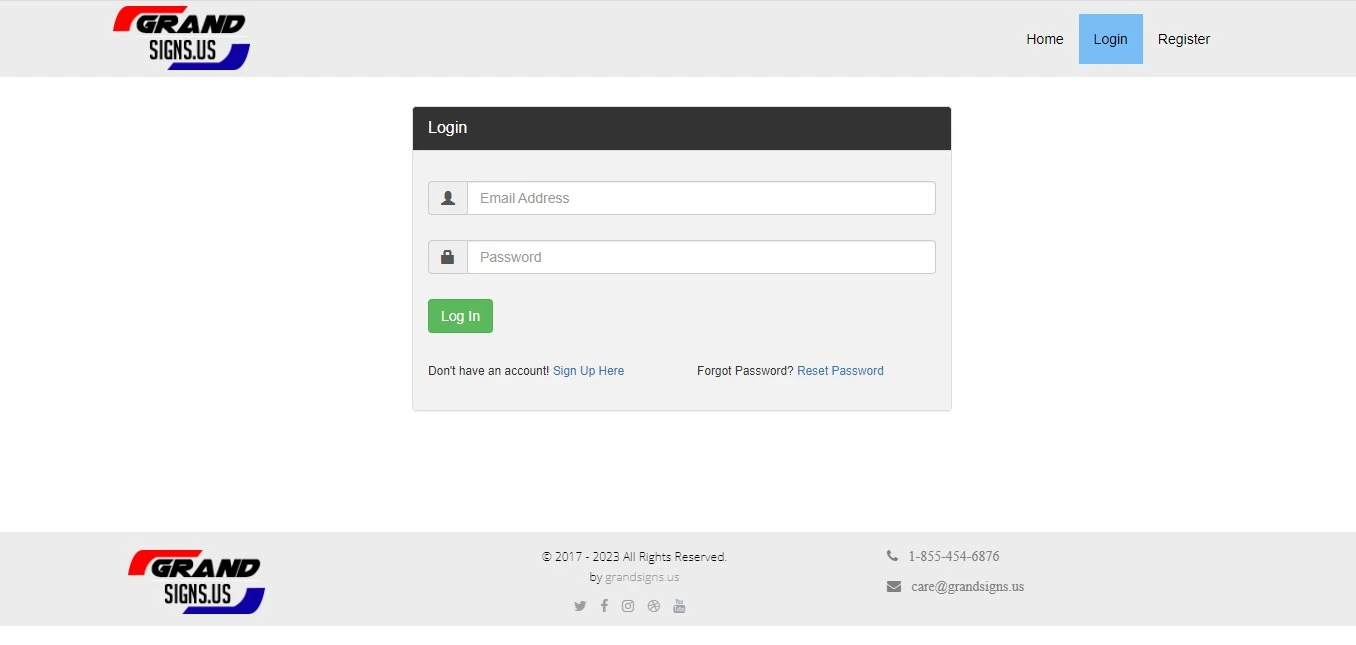Follow the Sign Up Here link
The height and width of the screenshot is (645, 1356).
click(x=588, y=371)
